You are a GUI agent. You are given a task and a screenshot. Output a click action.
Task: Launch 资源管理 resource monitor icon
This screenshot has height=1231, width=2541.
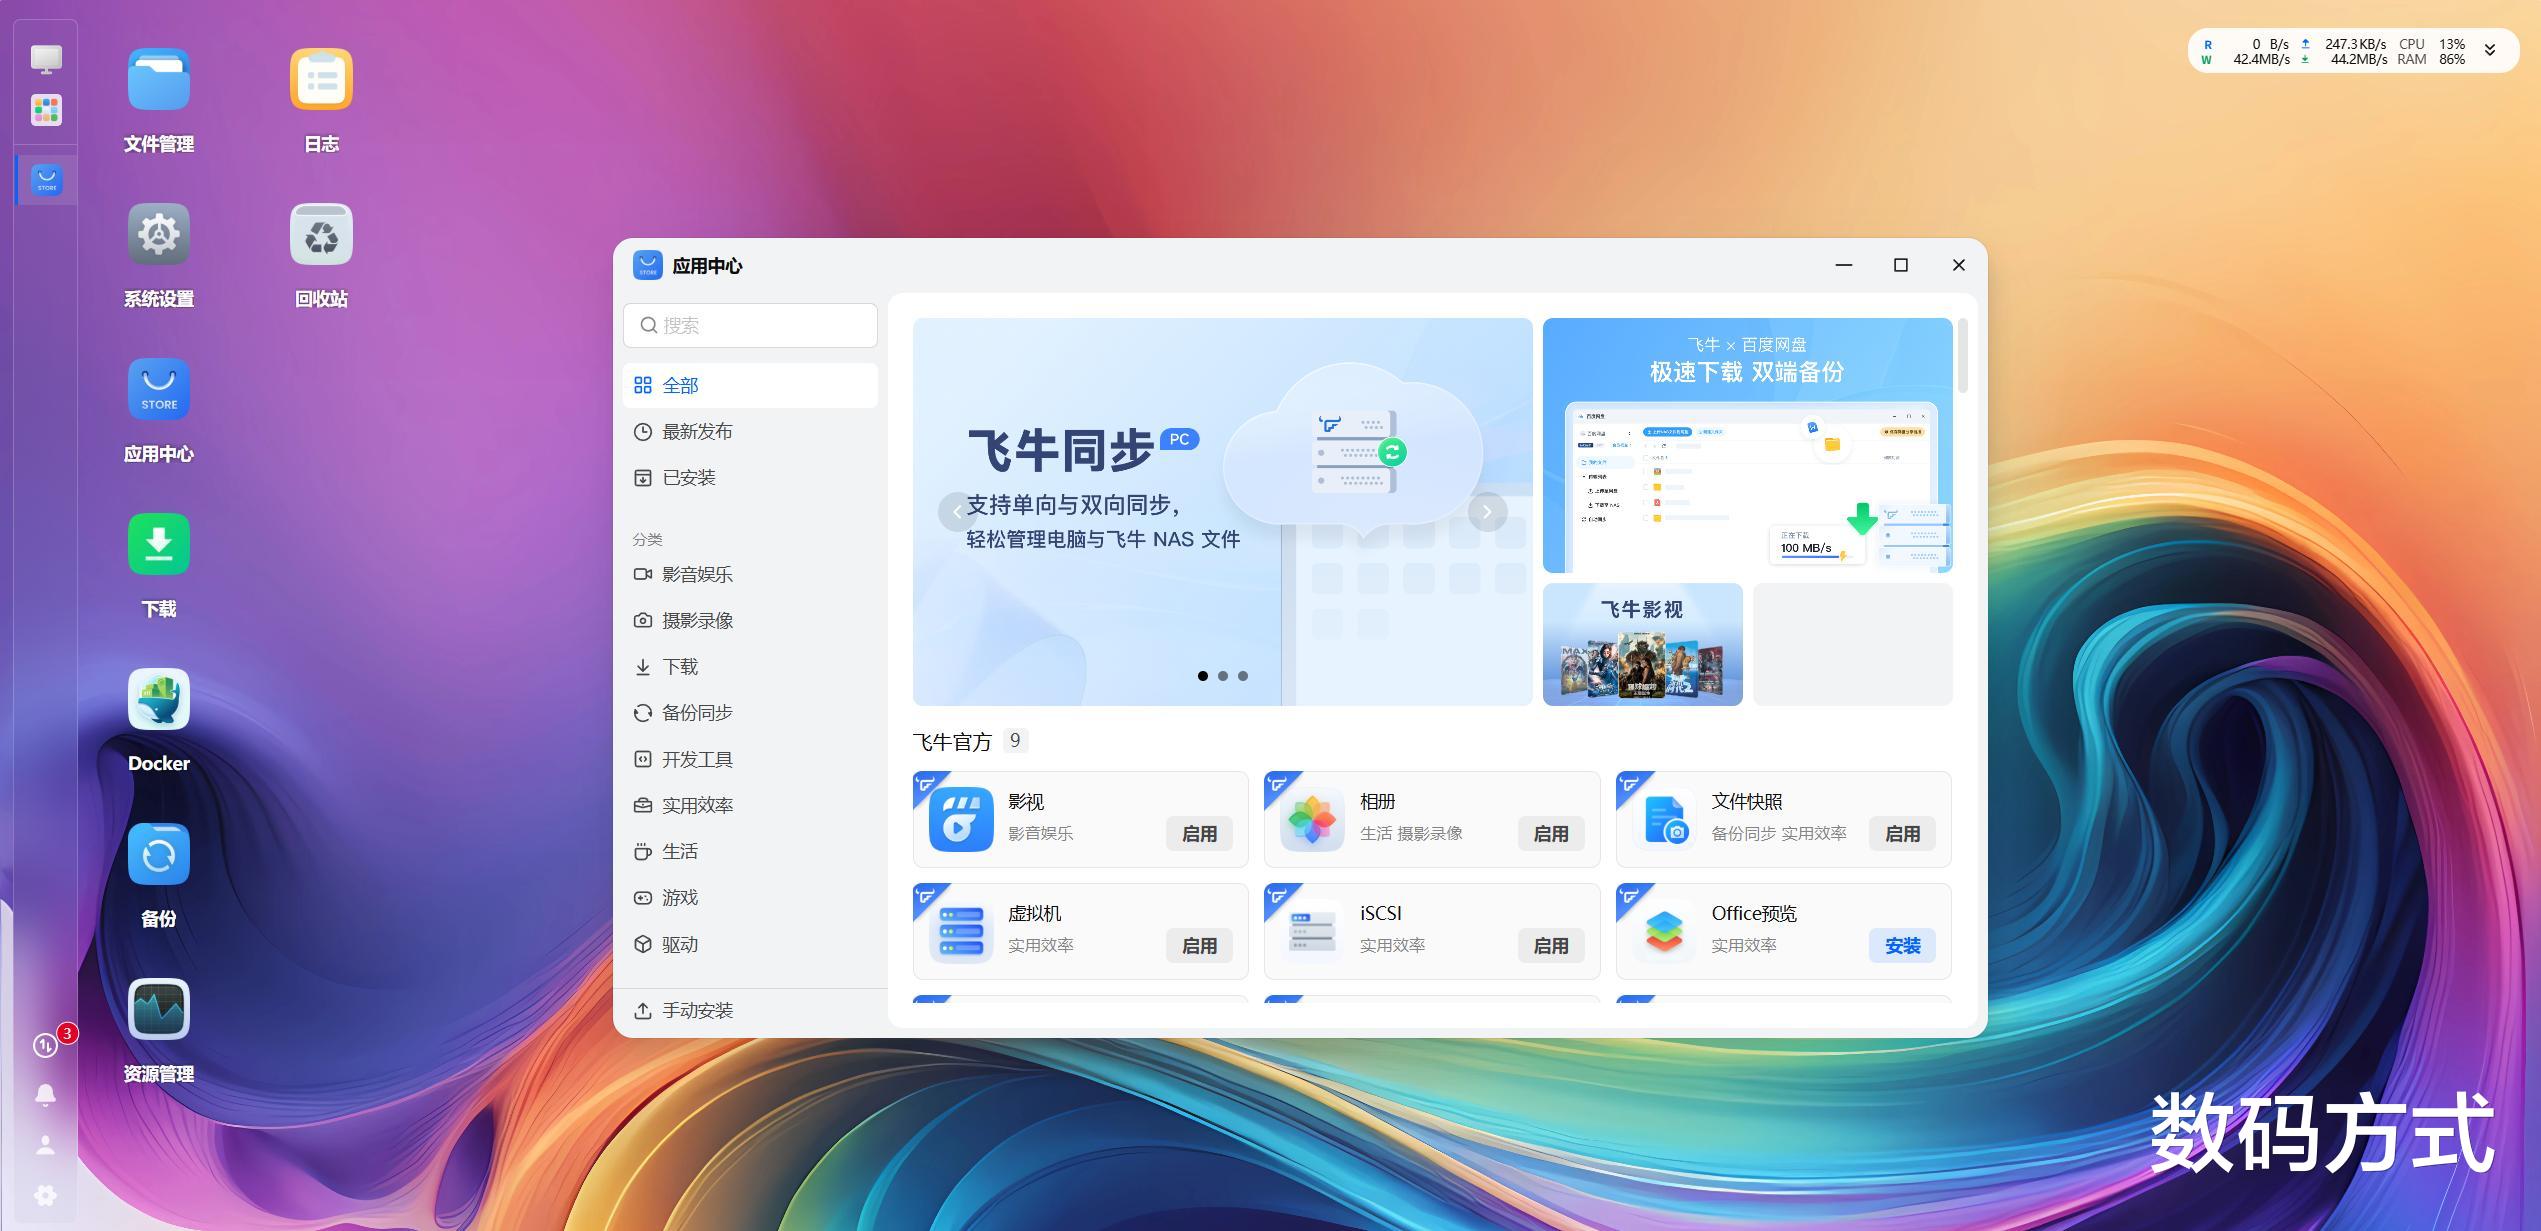(x=158, y=1010)
